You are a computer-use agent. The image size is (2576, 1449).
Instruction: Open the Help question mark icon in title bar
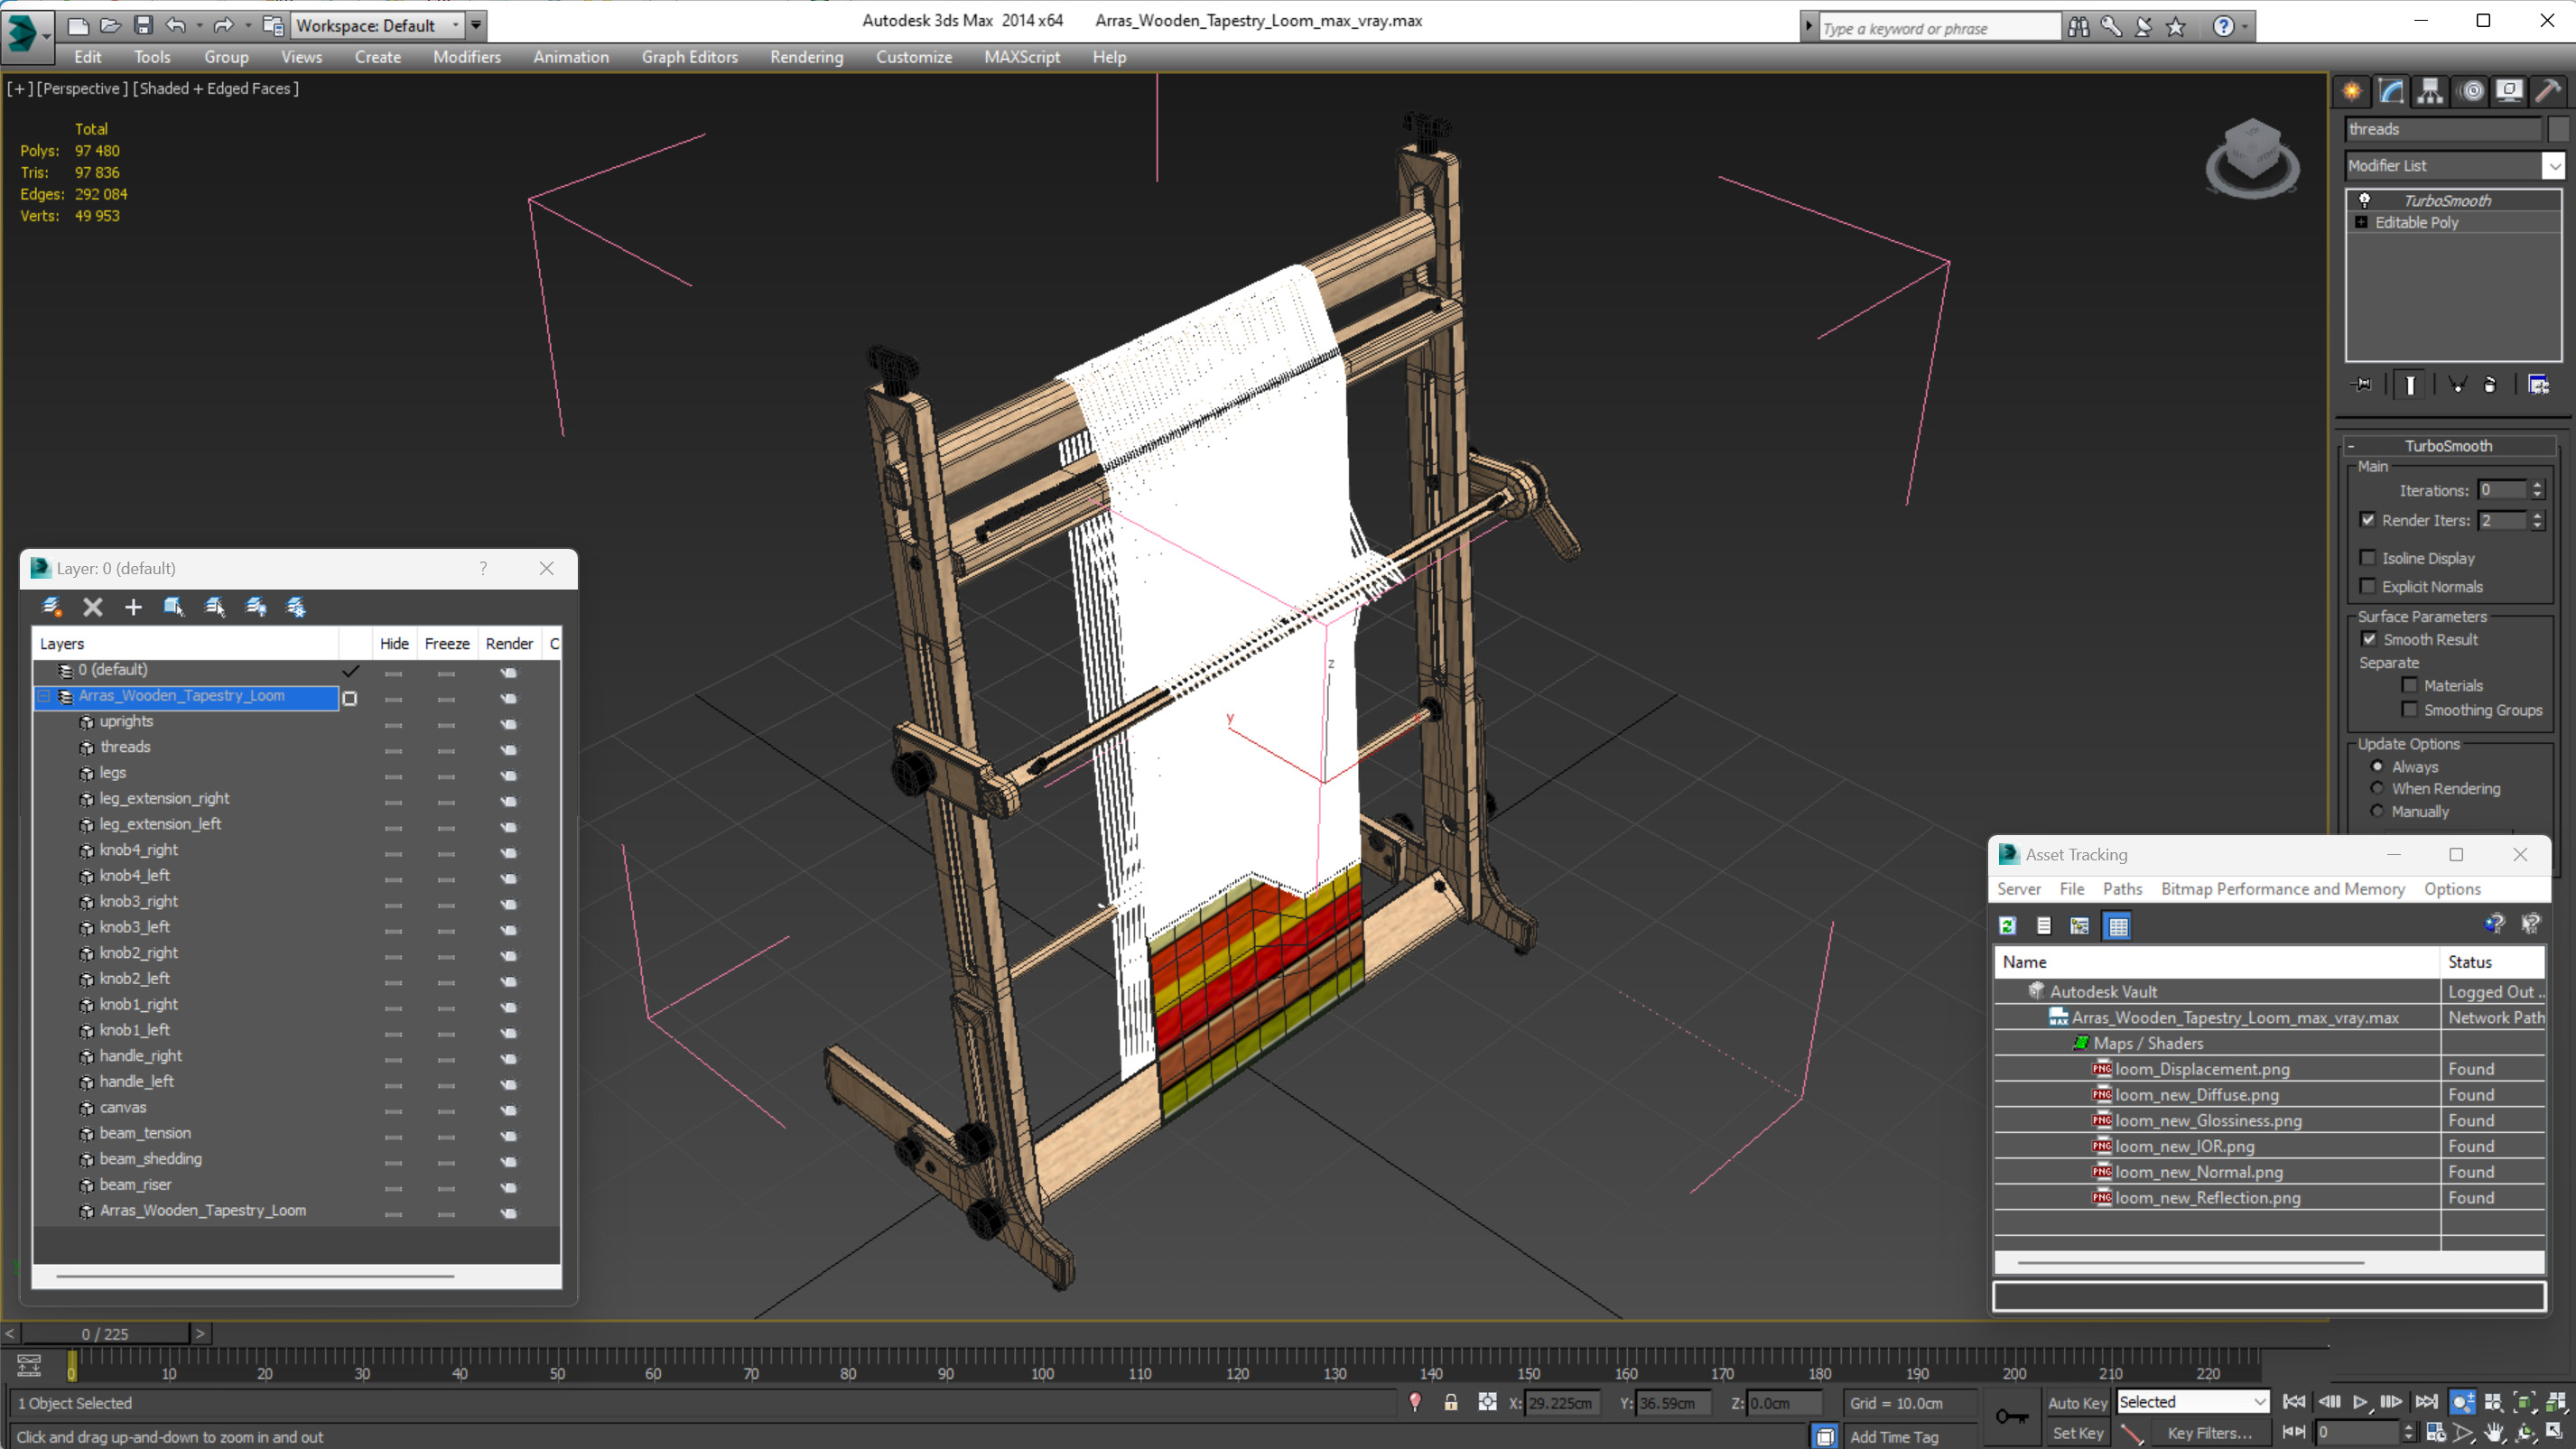(x=2223, y=27)
